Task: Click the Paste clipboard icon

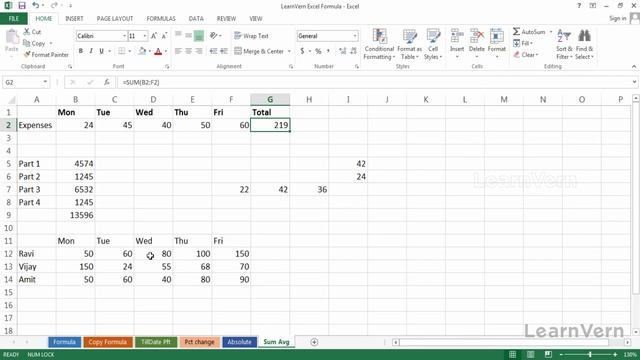Action: coord(12,37)
